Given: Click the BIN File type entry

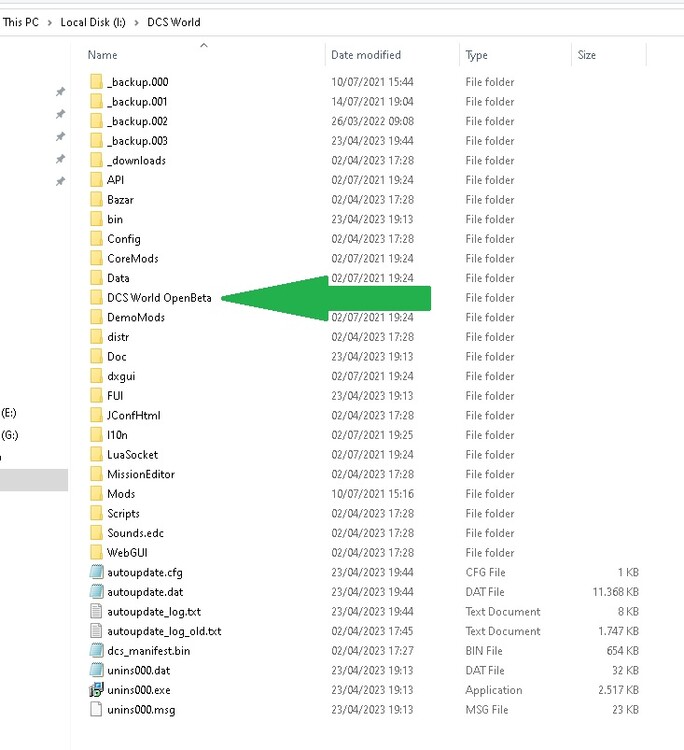Looking at the screenshot, I should point(484,651).
